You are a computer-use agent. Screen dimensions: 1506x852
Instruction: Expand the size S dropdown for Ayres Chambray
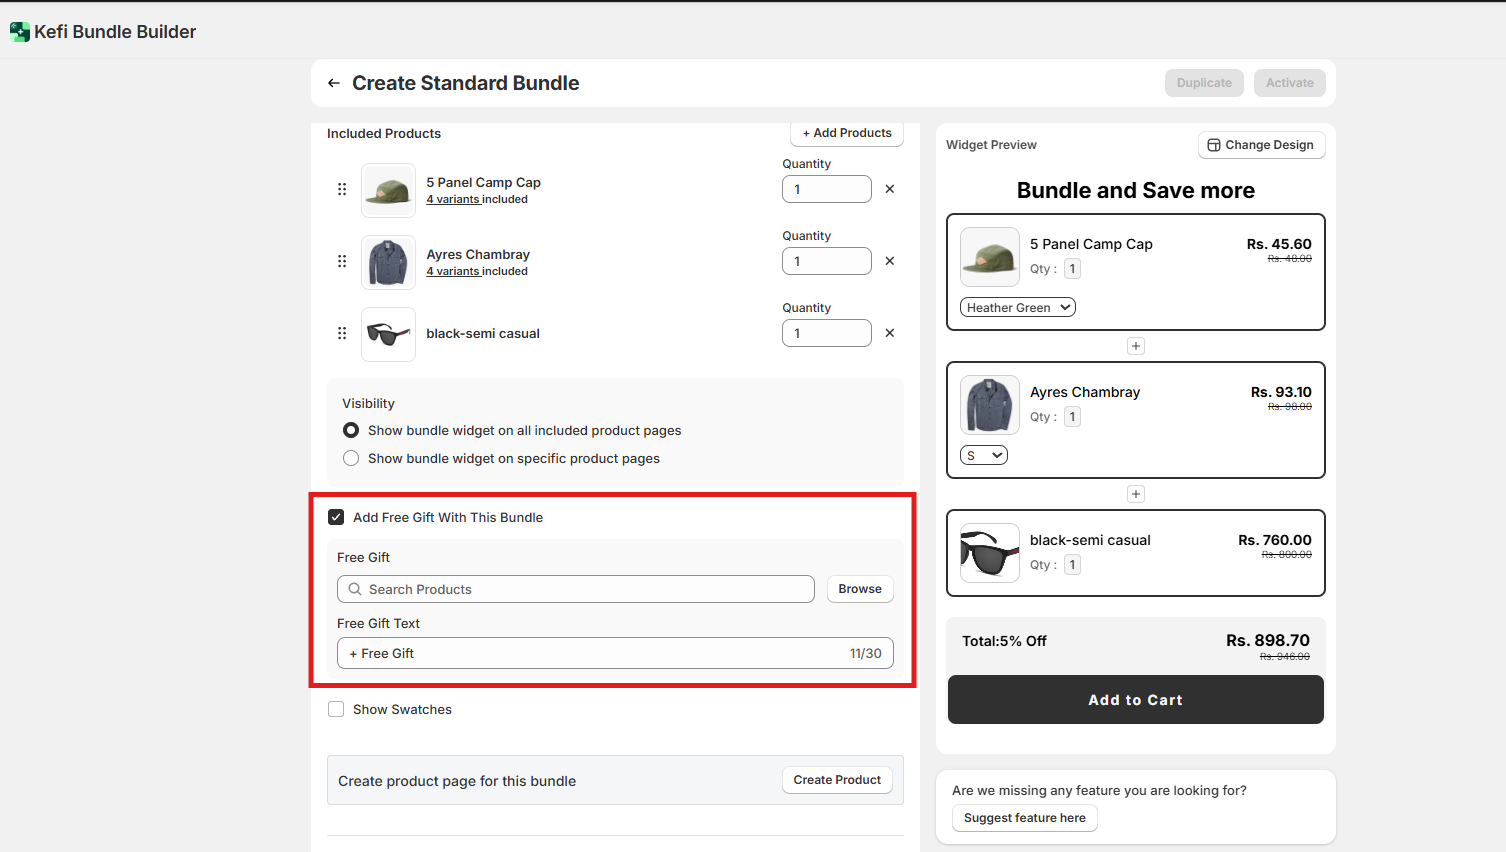(x=983, y=455)
